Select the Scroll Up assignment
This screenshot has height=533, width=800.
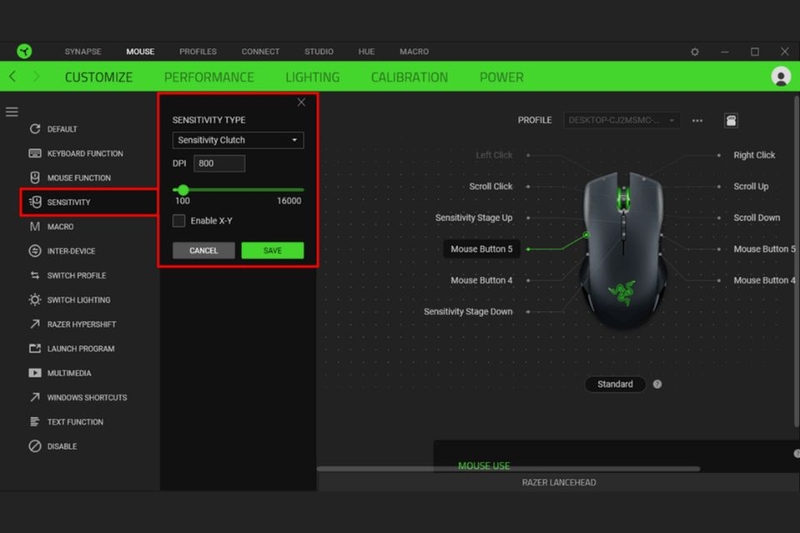coord(751,186)
